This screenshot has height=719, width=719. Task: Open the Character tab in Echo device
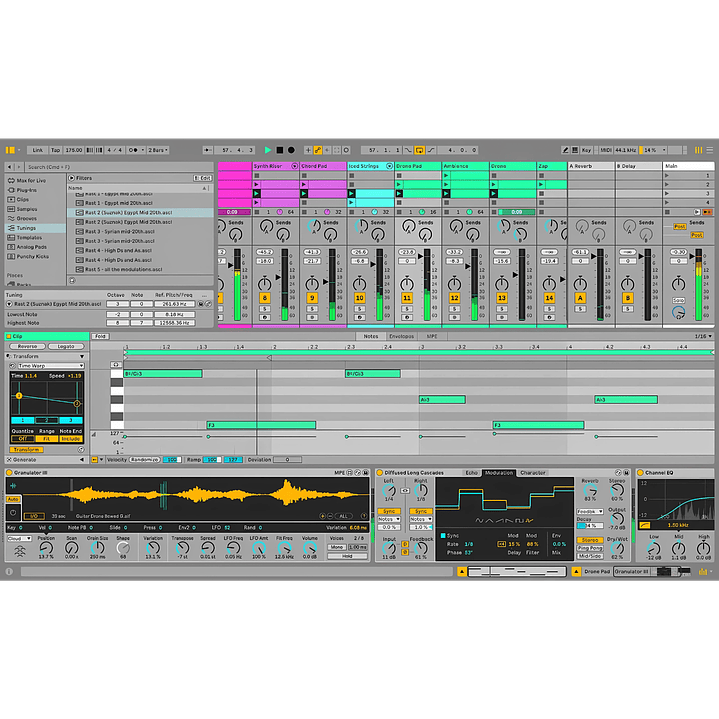533,472
